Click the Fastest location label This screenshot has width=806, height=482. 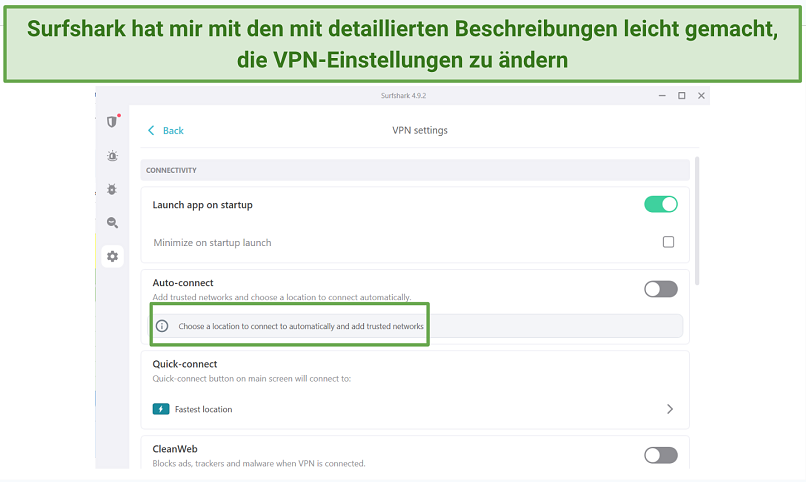204,409
